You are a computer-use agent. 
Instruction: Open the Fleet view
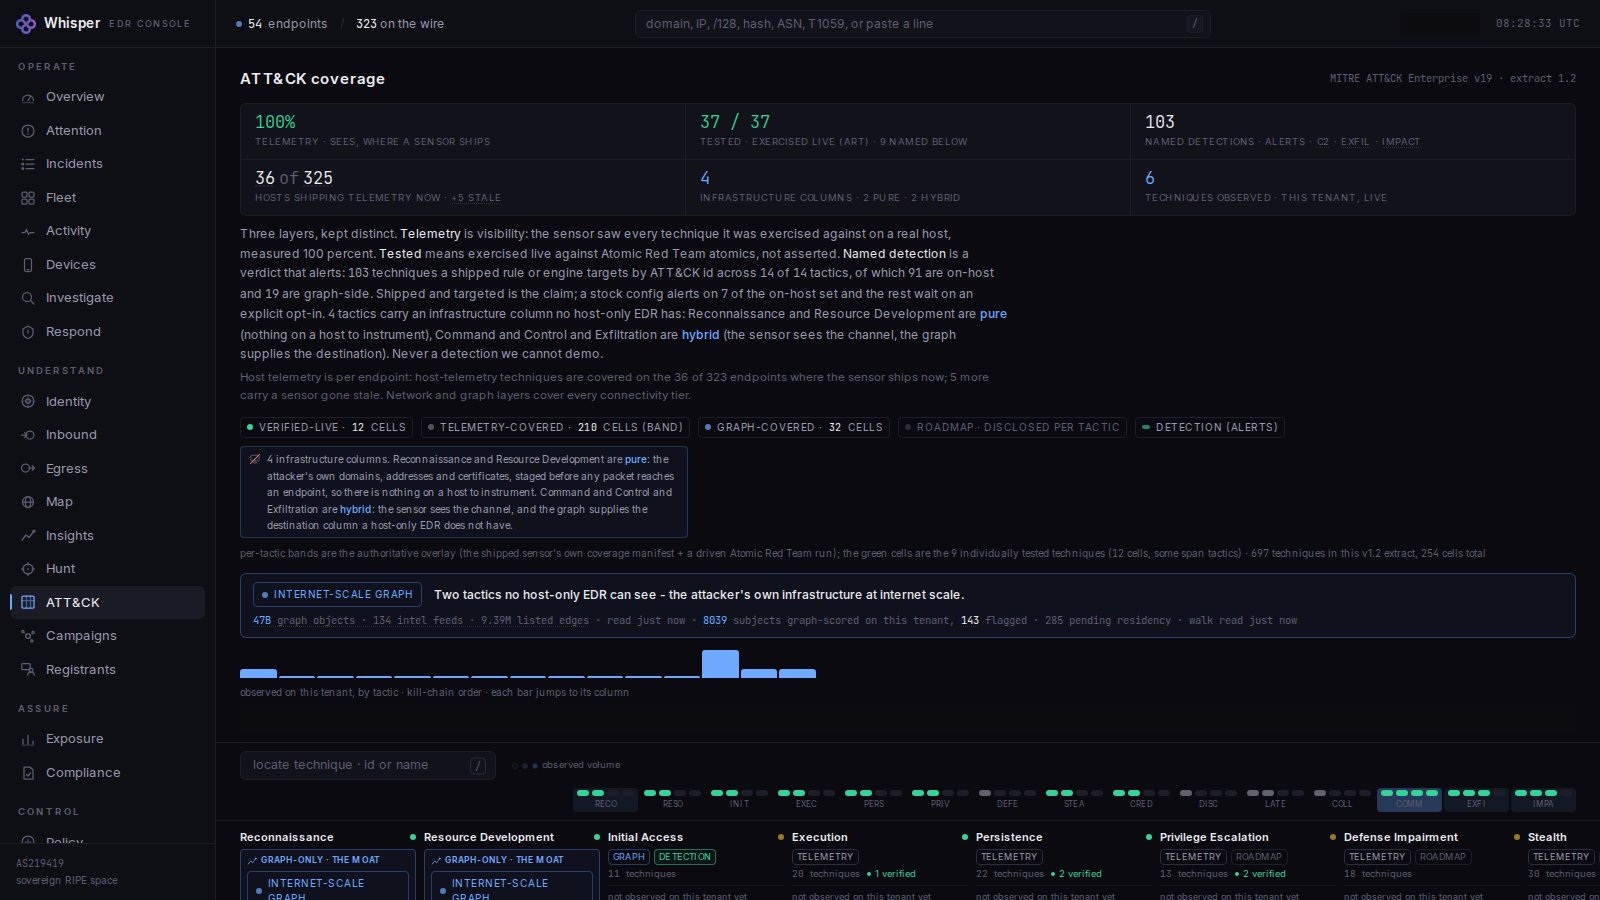[107, 198]
